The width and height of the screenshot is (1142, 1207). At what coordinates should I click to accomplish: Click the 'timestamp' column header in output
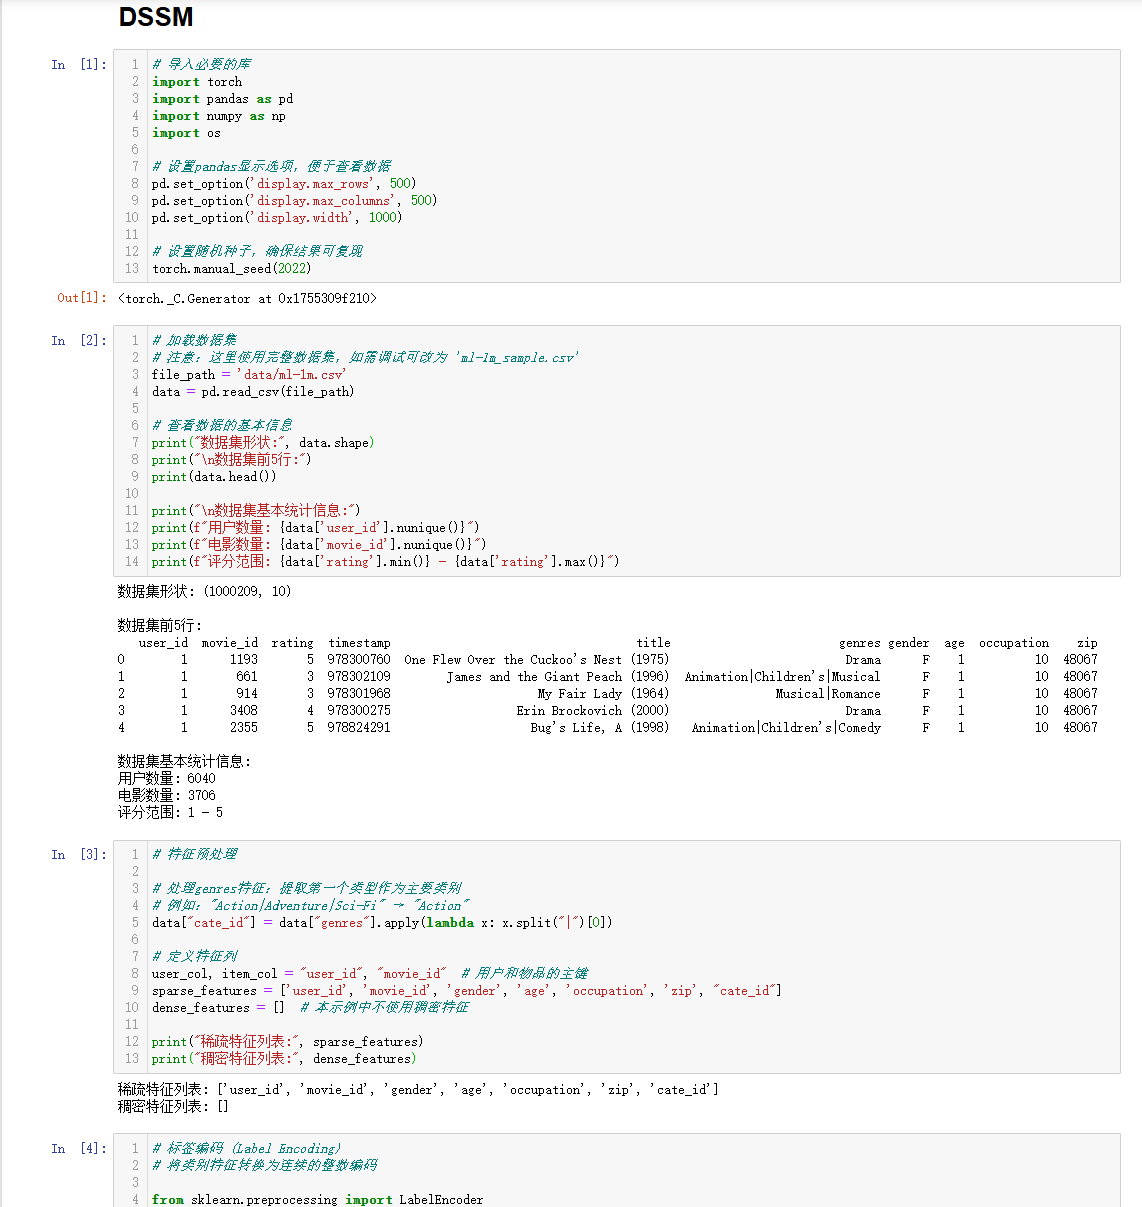tap(359, 643)
